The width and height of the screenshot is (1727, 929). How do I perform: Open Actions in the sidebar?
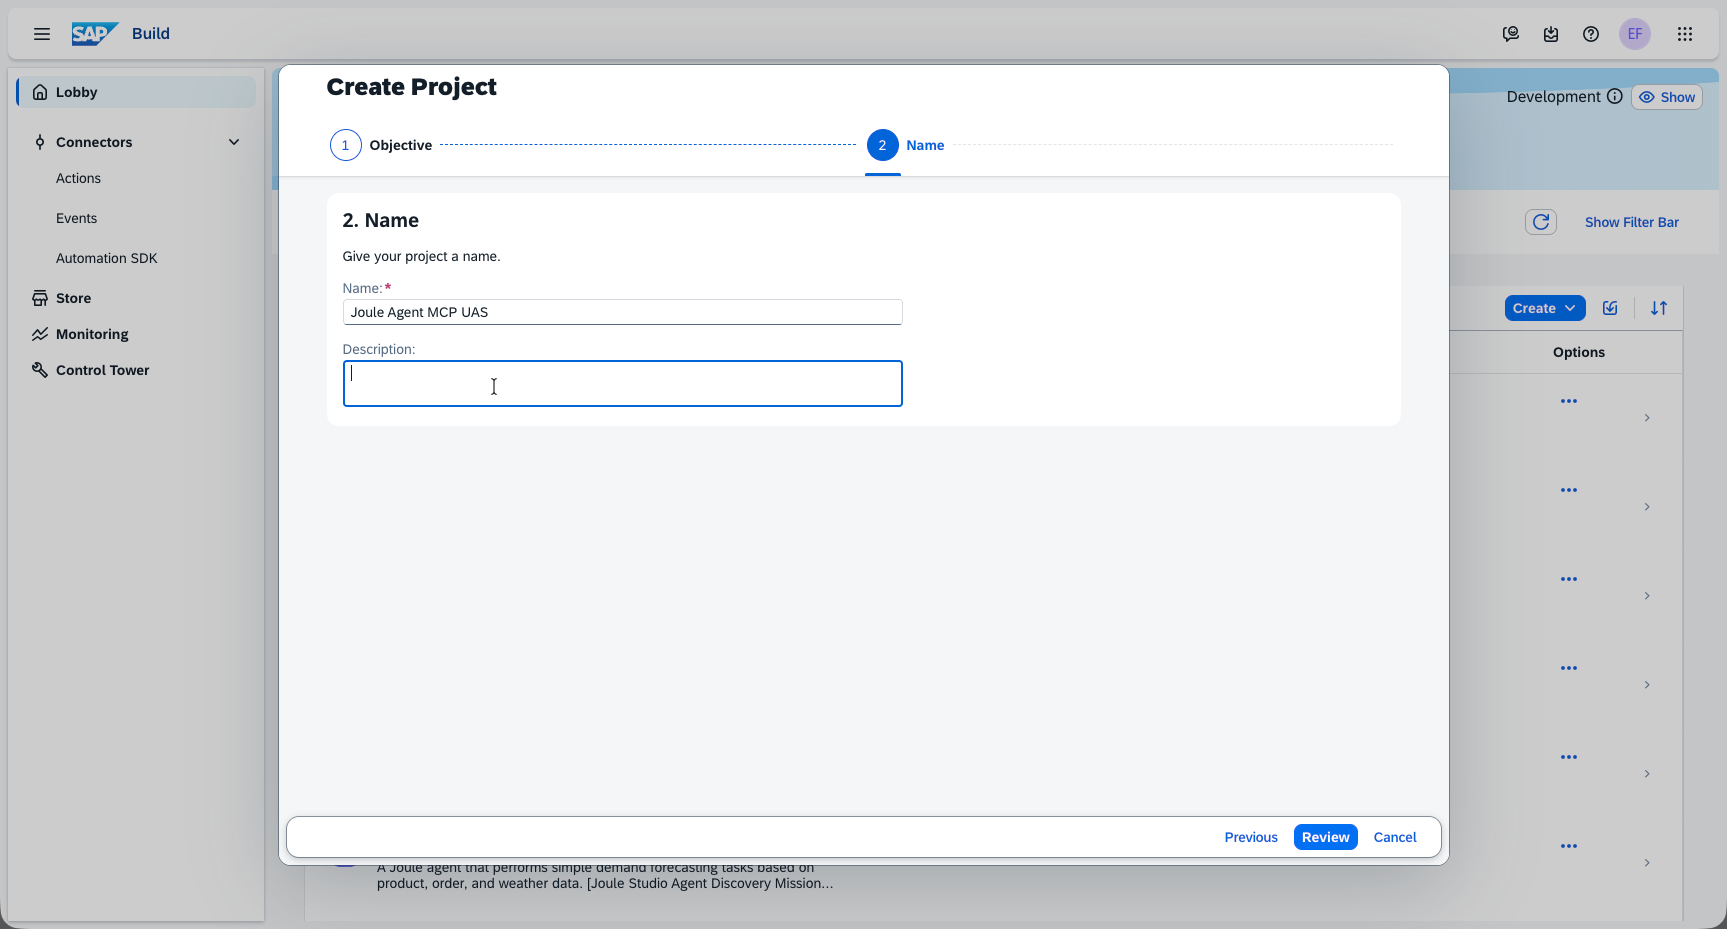pyautogui.click(x=78, y=178)
